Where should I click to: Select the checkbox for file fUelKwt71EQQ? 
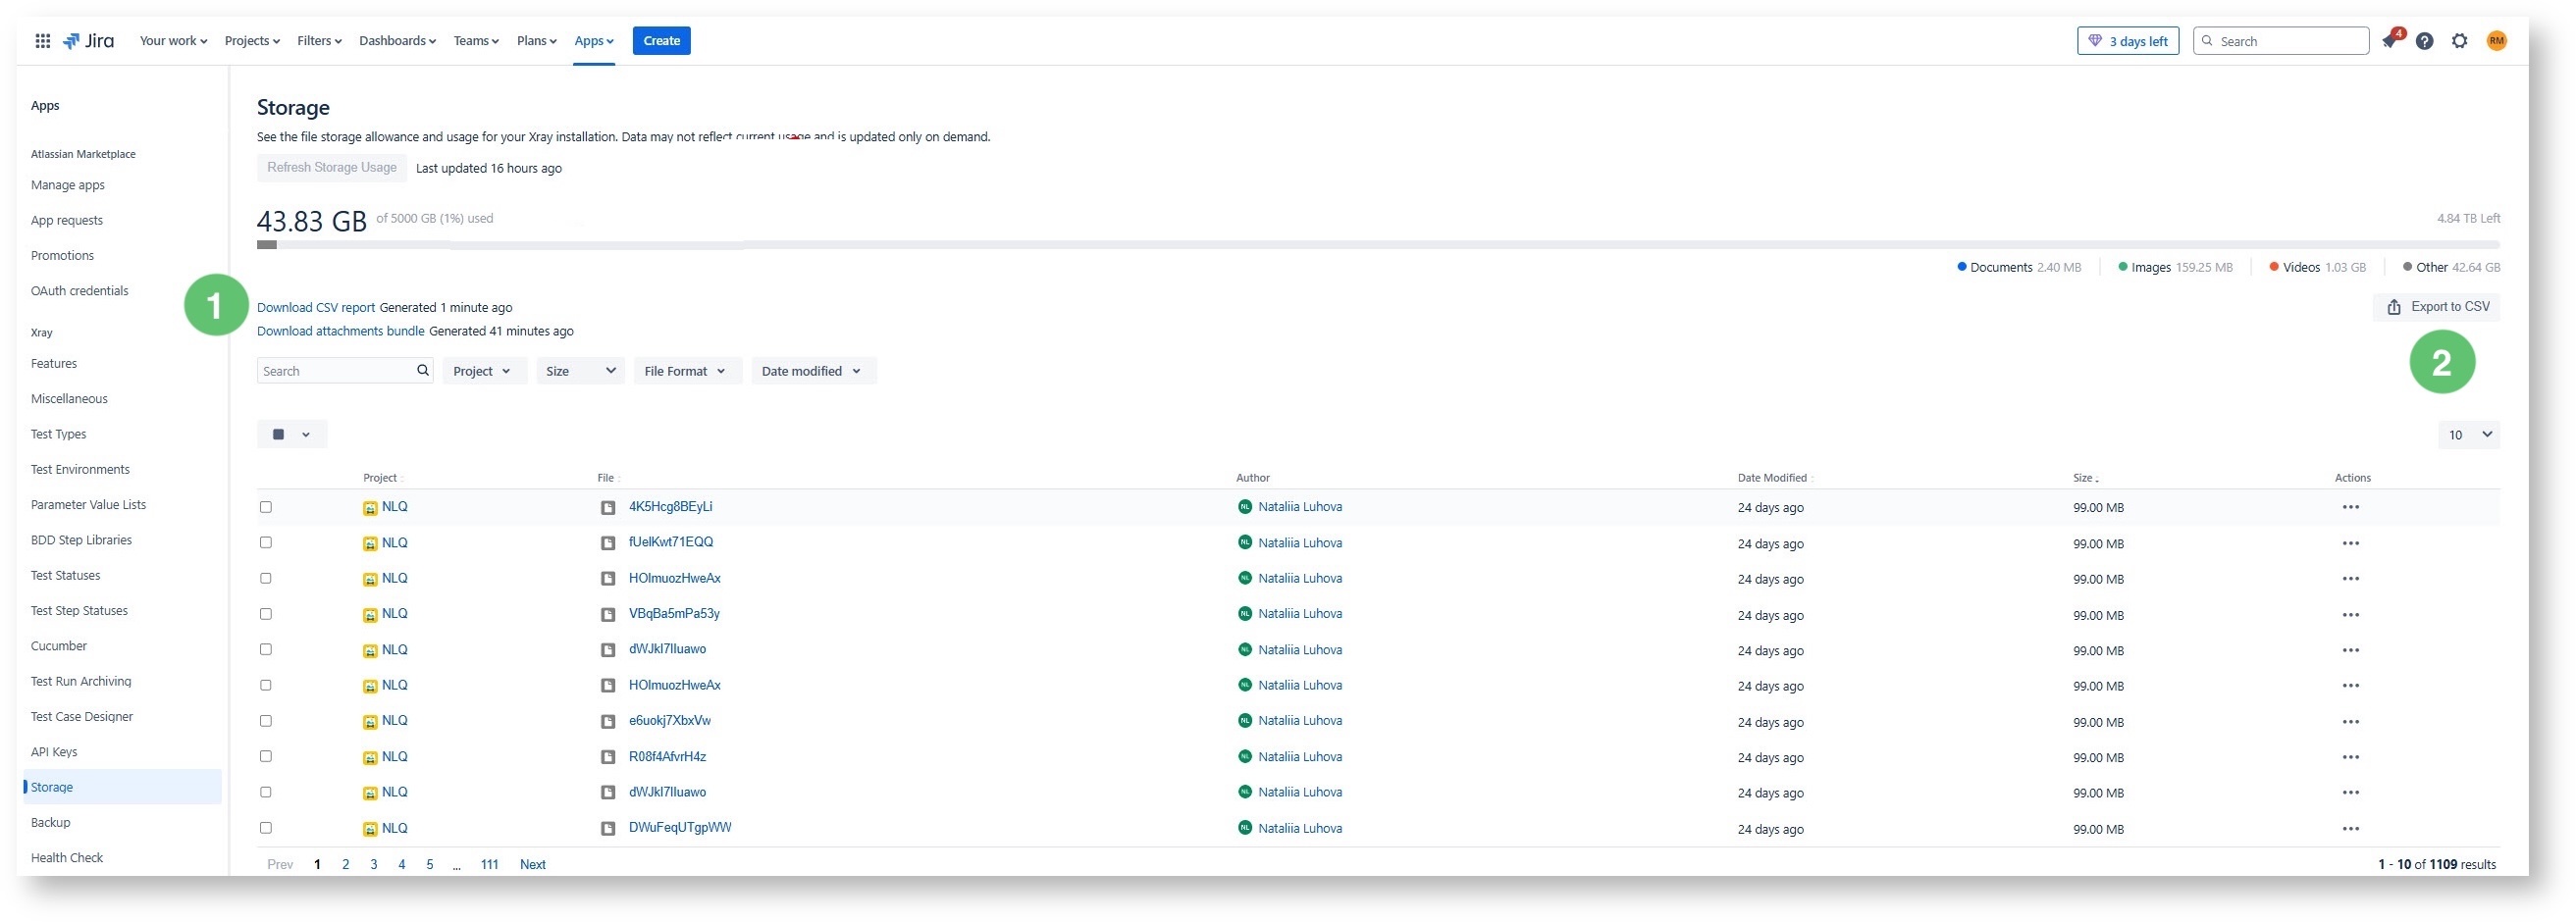coord(266,543)
